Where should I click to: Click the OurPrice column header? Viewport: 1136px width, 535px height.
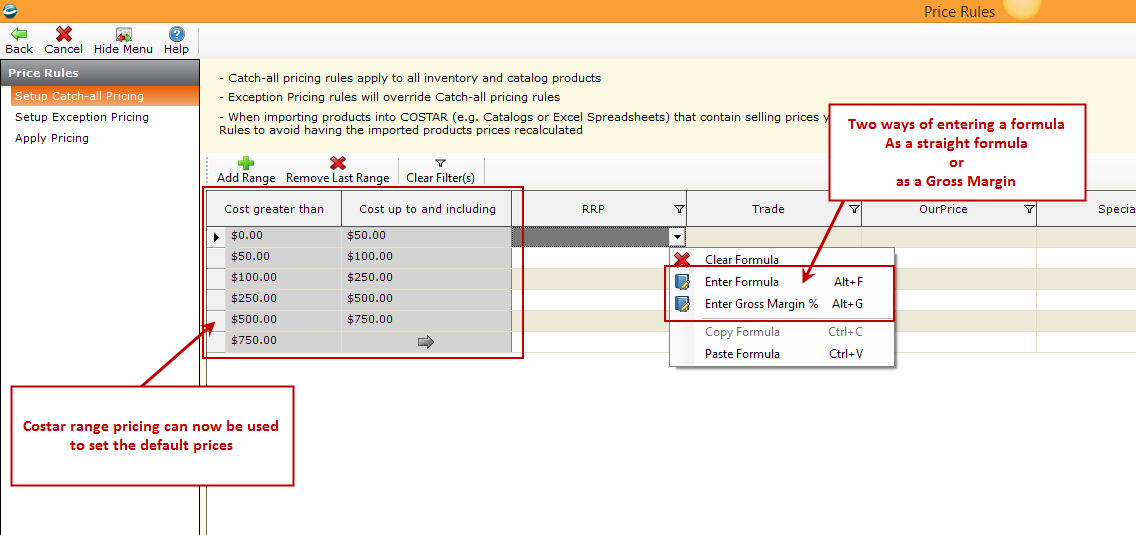tap(949, 209)
